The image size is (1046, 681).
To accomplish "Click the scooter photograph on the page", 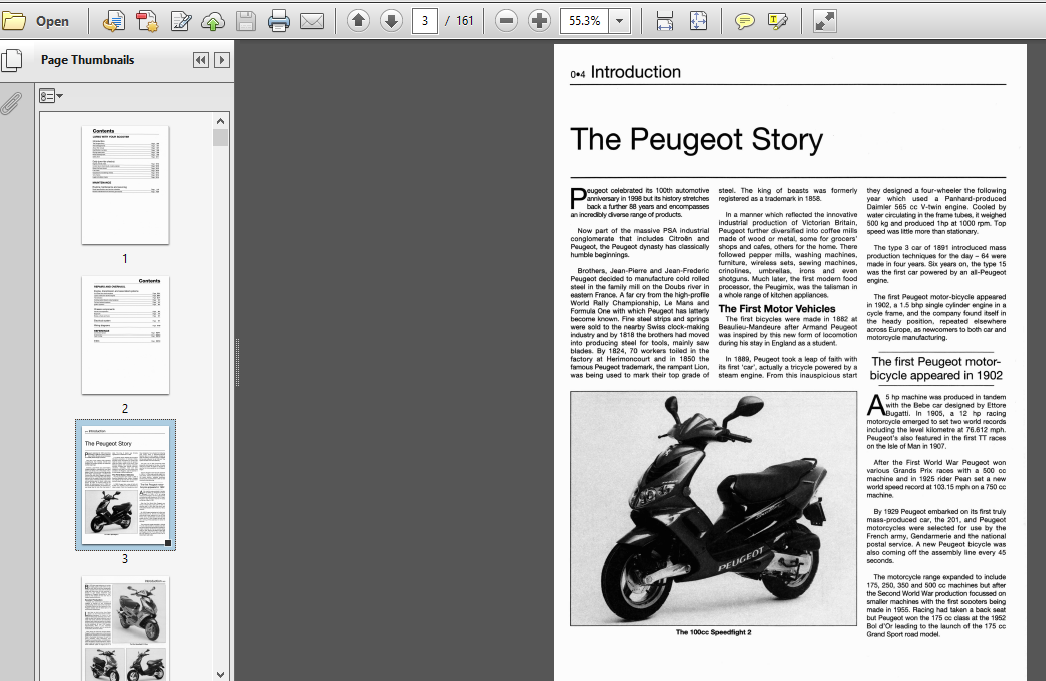I will (x=713, y=508).
